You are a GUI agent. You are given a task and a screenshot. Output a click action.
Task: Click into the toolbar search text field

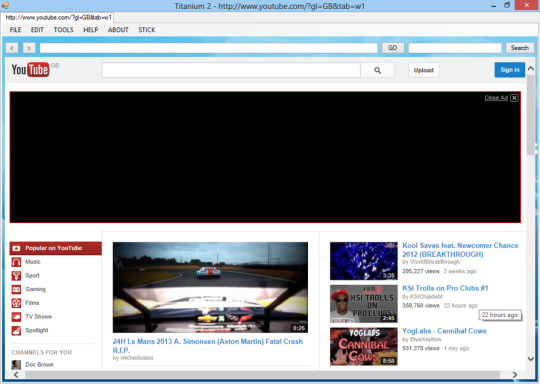pos(455,48)
